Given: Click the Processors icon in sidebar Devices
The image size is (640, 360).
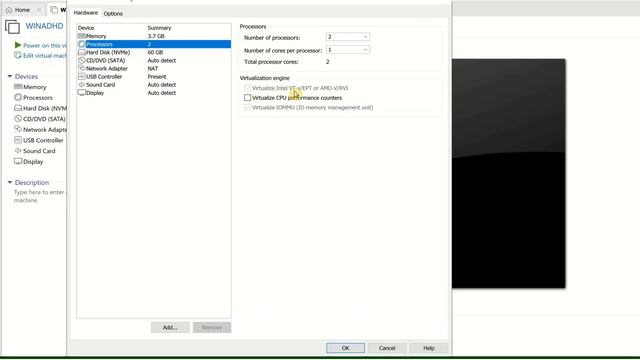Looking at the screenshot, I should (18, 98).
